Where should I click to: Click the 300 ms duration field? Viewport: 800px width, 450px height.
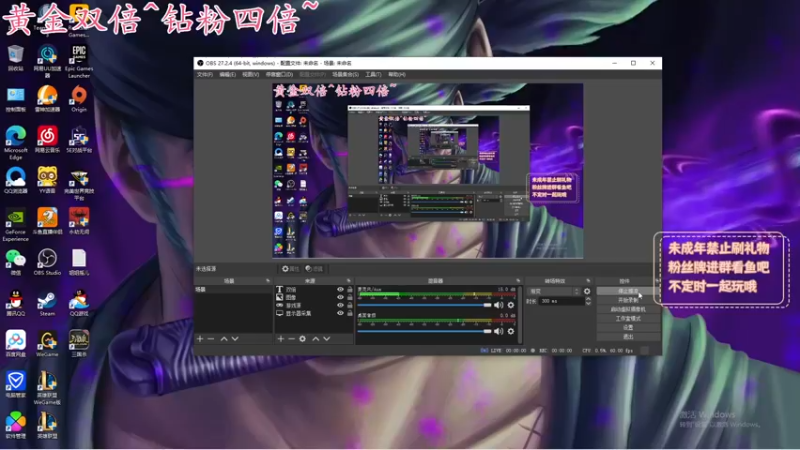562,301
